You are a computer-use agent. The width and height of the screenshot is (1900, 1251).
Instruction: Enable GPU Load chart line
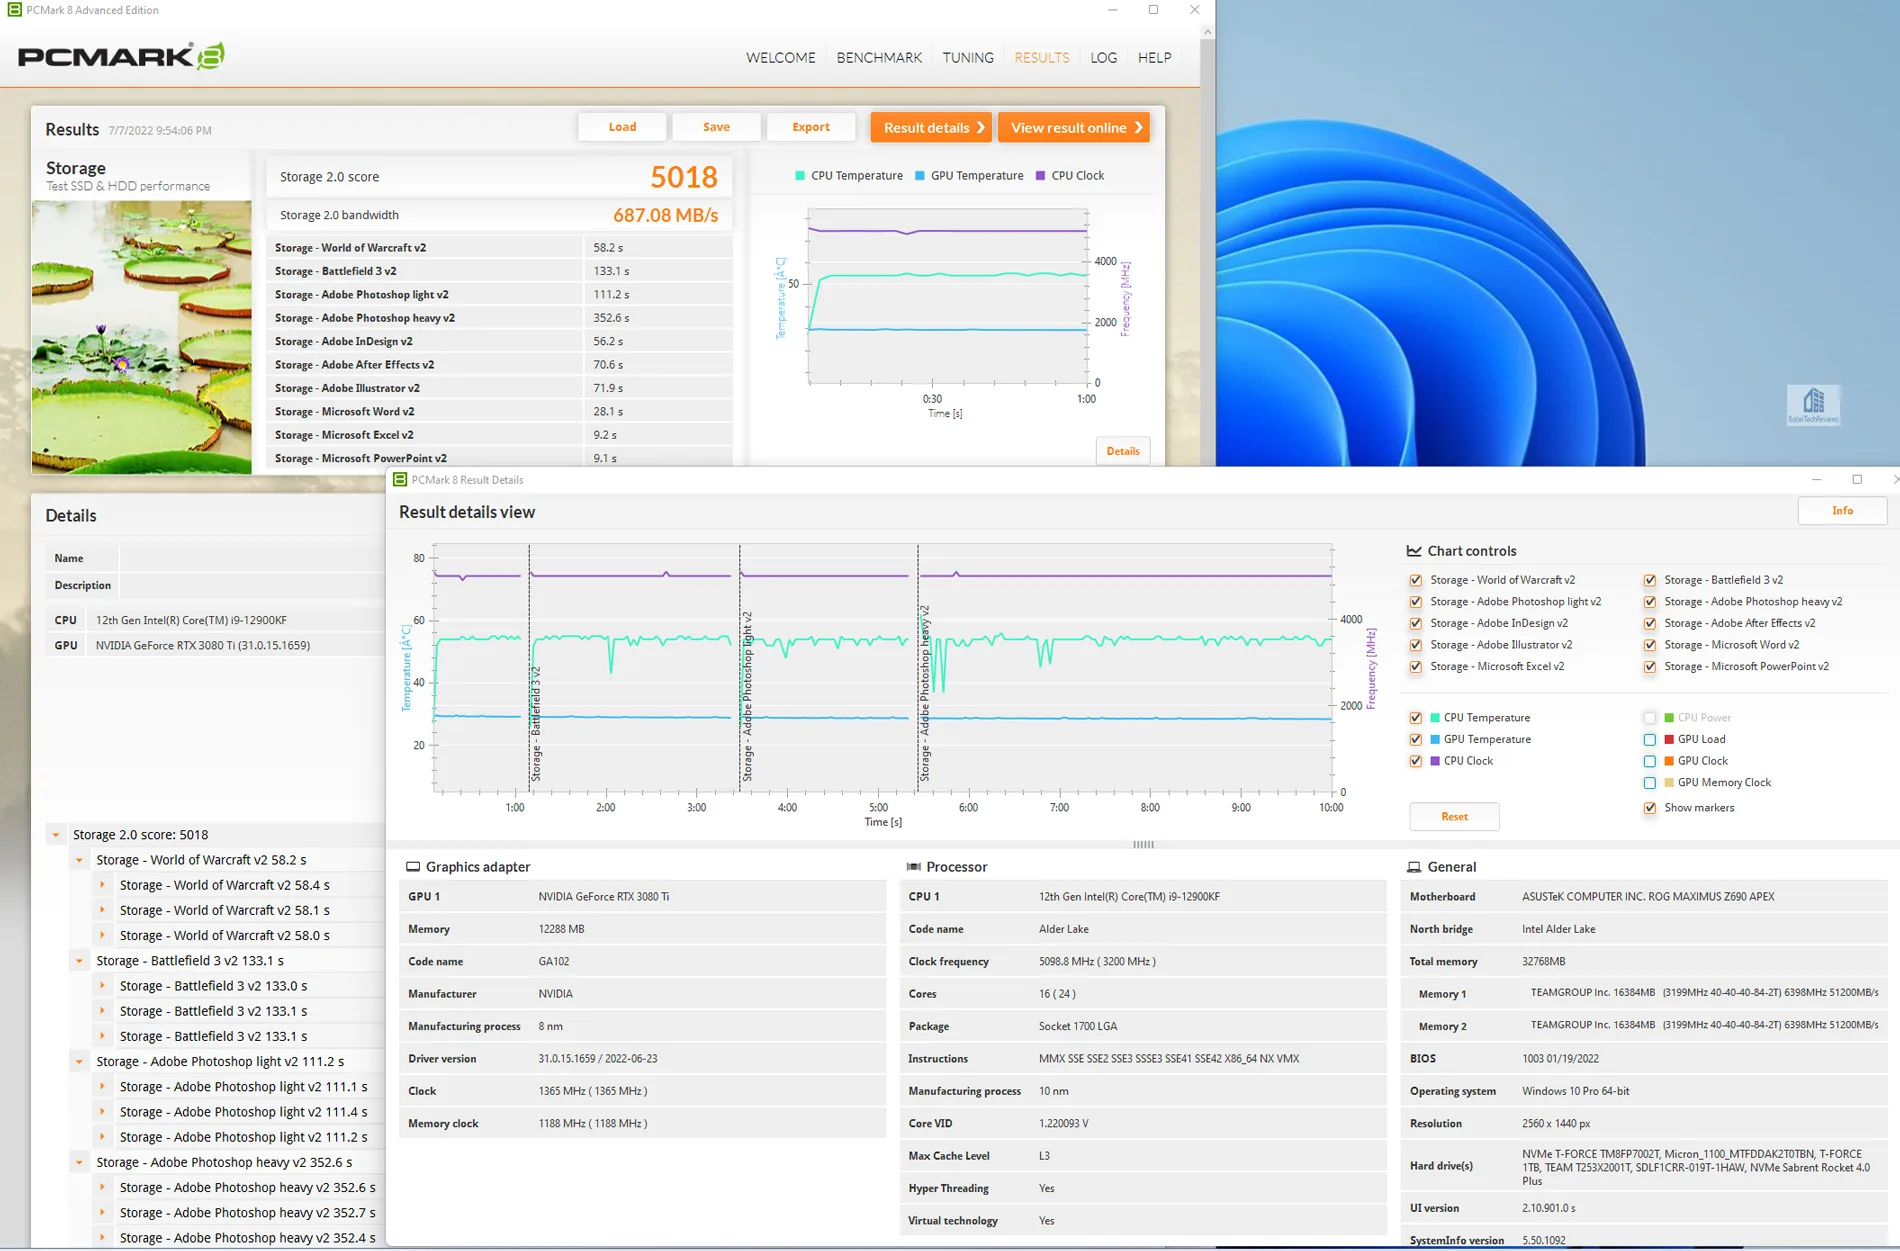click(x=1650, y=740)
